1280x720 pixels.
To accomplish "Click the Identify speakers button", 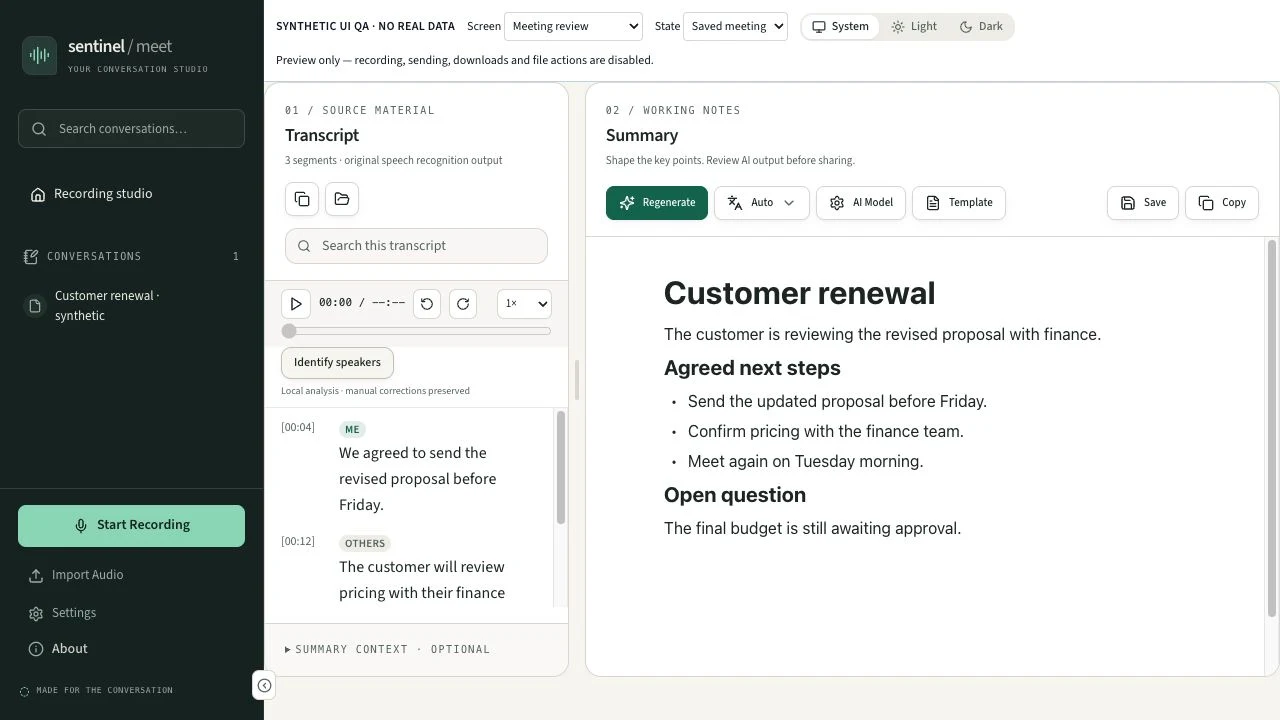I will click(x=337, y=363).
